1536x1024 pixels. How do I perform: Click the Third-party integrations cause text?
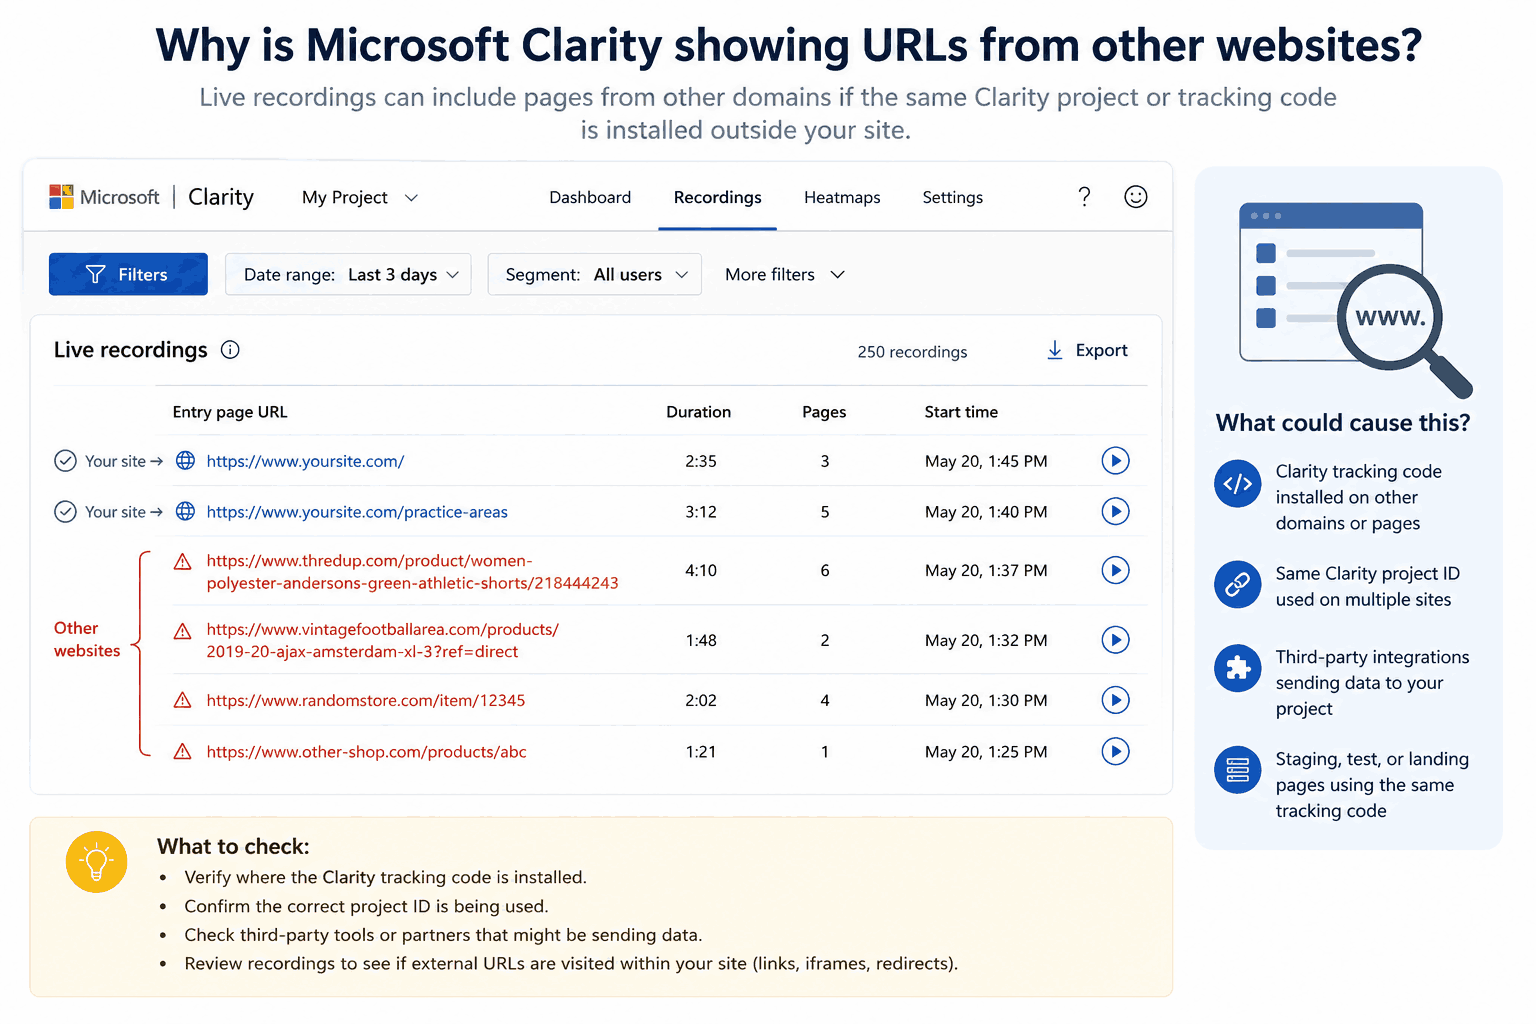click(x=1372, y=683)
